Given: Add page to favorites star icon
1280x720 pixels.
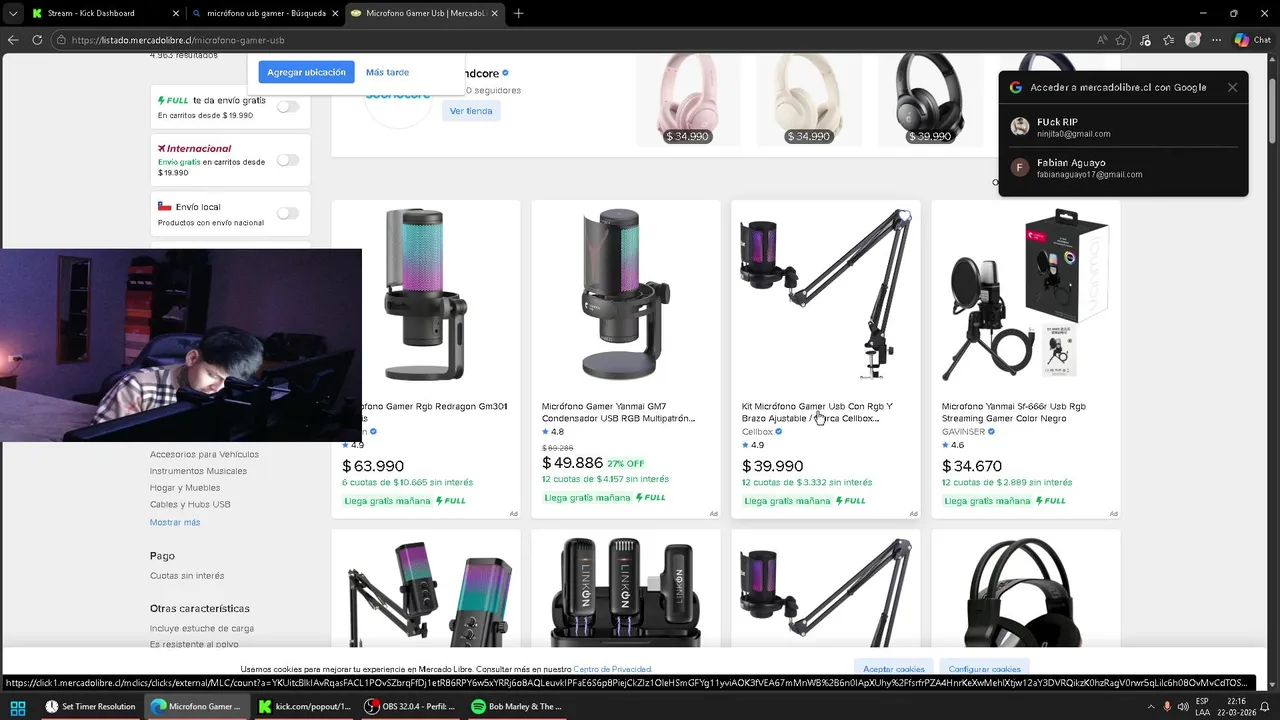Looking at the screenshot, I should click(1121, 40).
